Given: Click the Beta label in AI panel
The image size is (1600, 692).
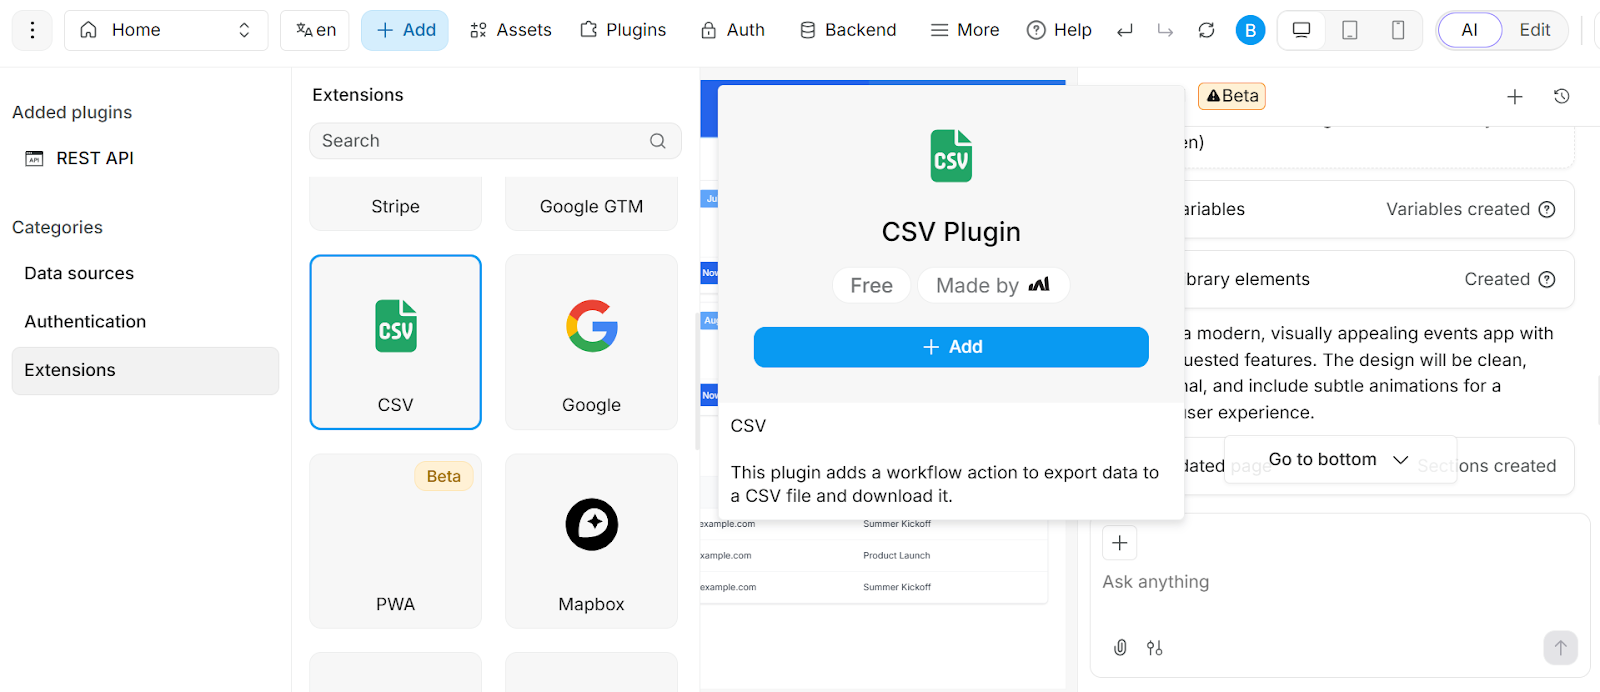Looking at the screenshot, I should 1232,96.
